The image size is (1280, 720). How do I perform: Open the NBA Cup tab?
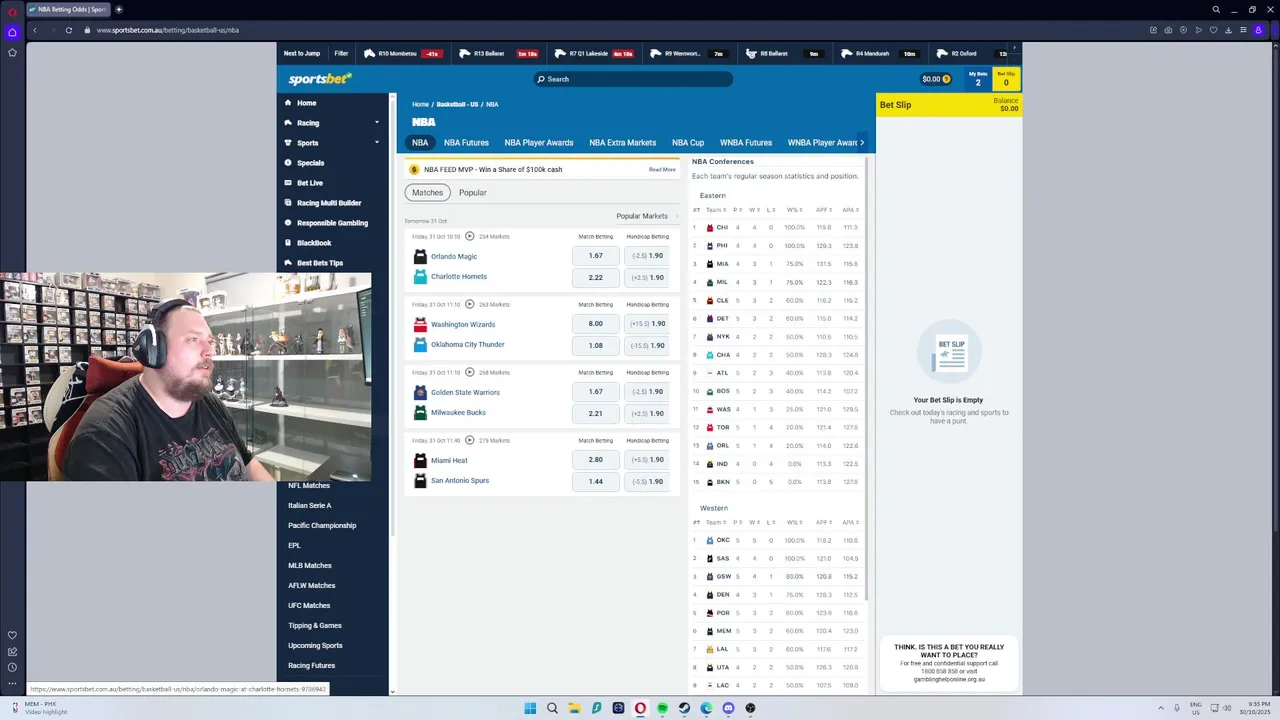688,143
